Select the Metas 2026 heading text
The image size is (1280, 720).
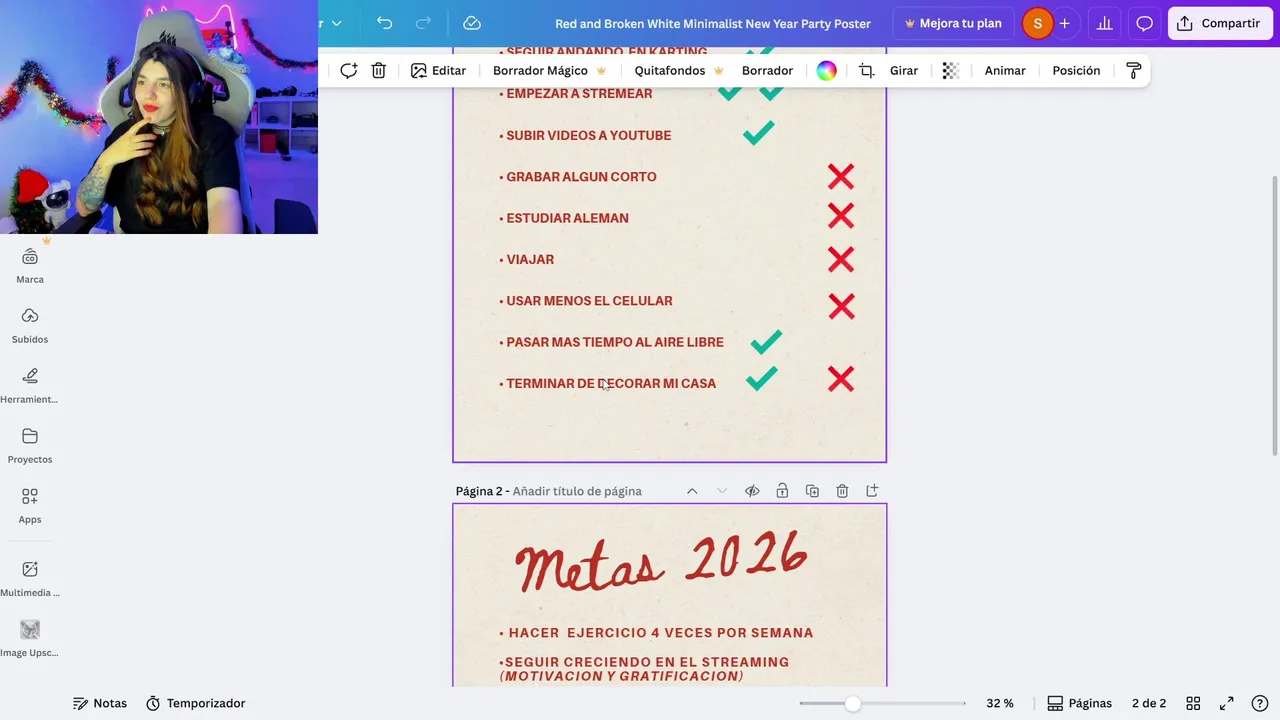coord(661,561)
